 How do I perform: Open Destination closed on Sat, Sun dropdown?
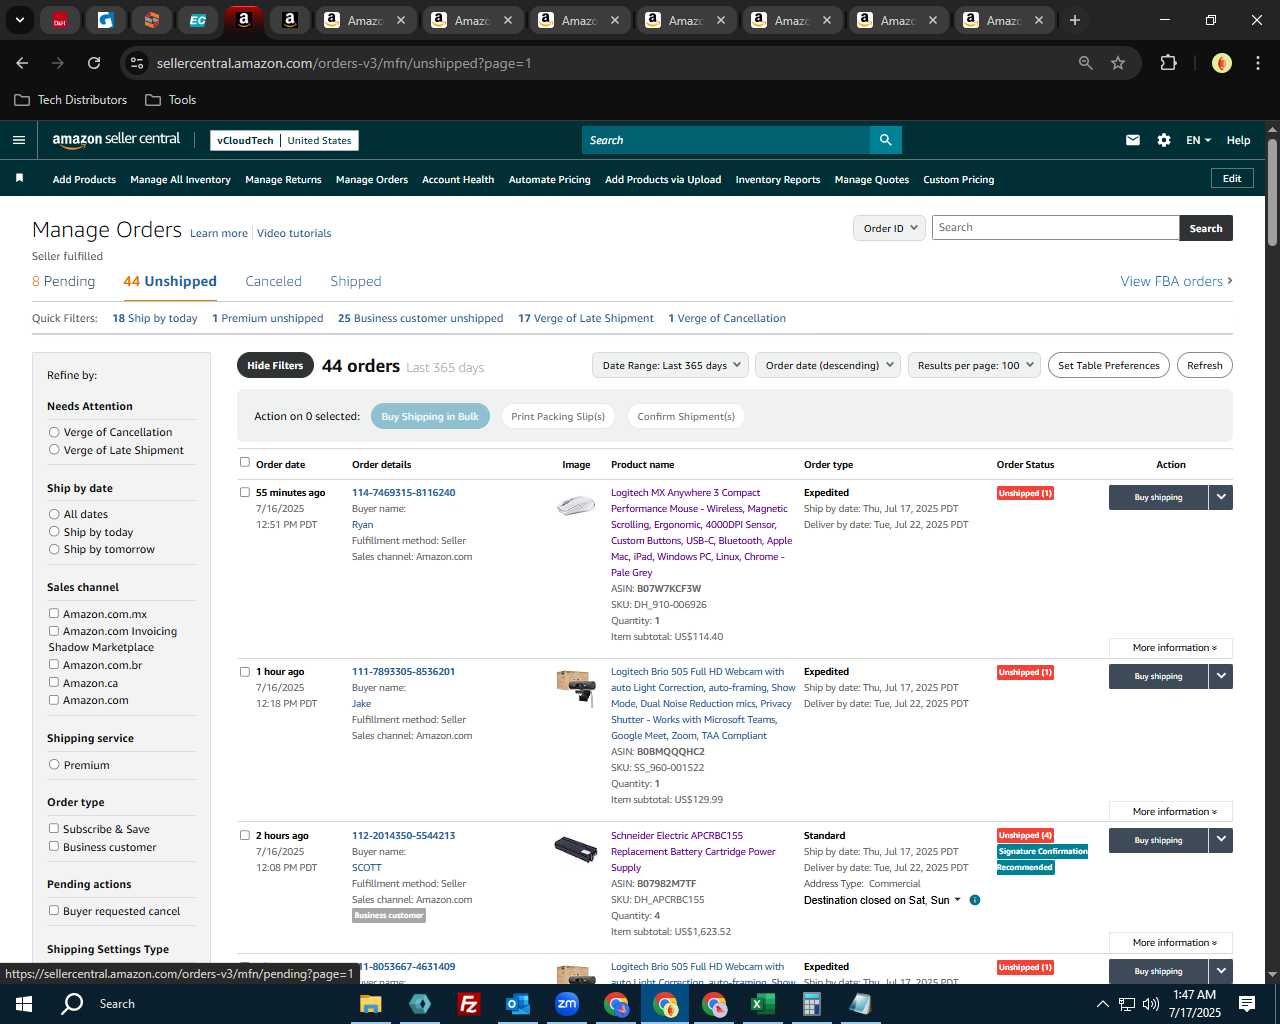(882, 900)
